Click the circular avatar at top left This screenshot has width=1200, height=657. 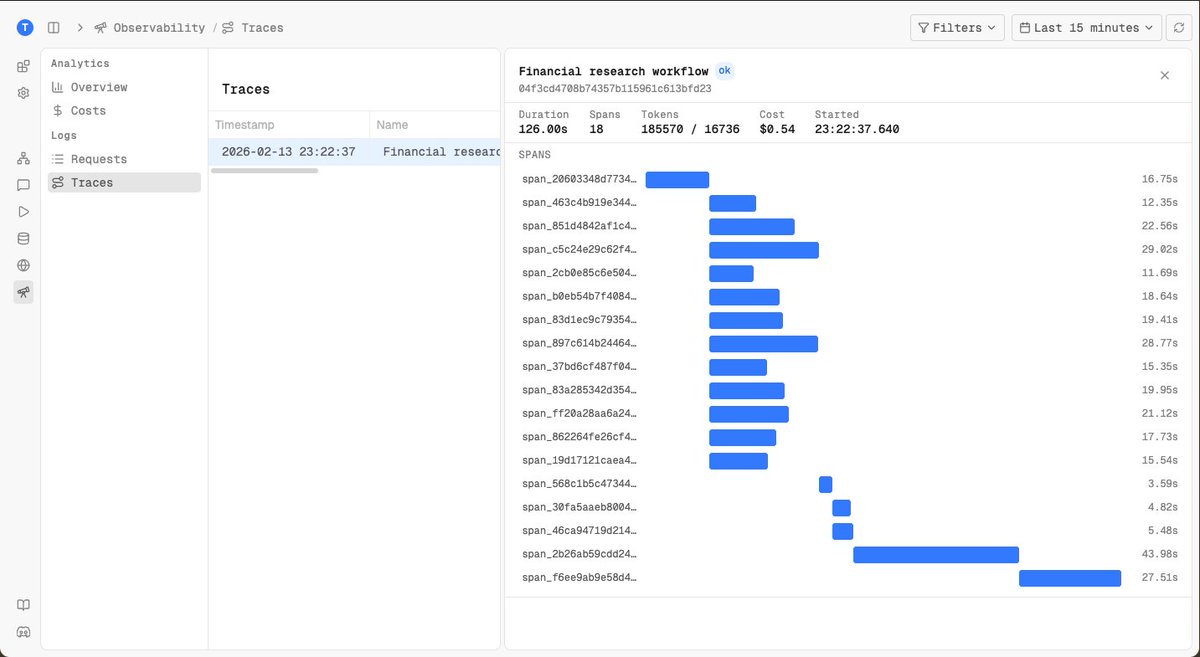click(x=23, y=27)
